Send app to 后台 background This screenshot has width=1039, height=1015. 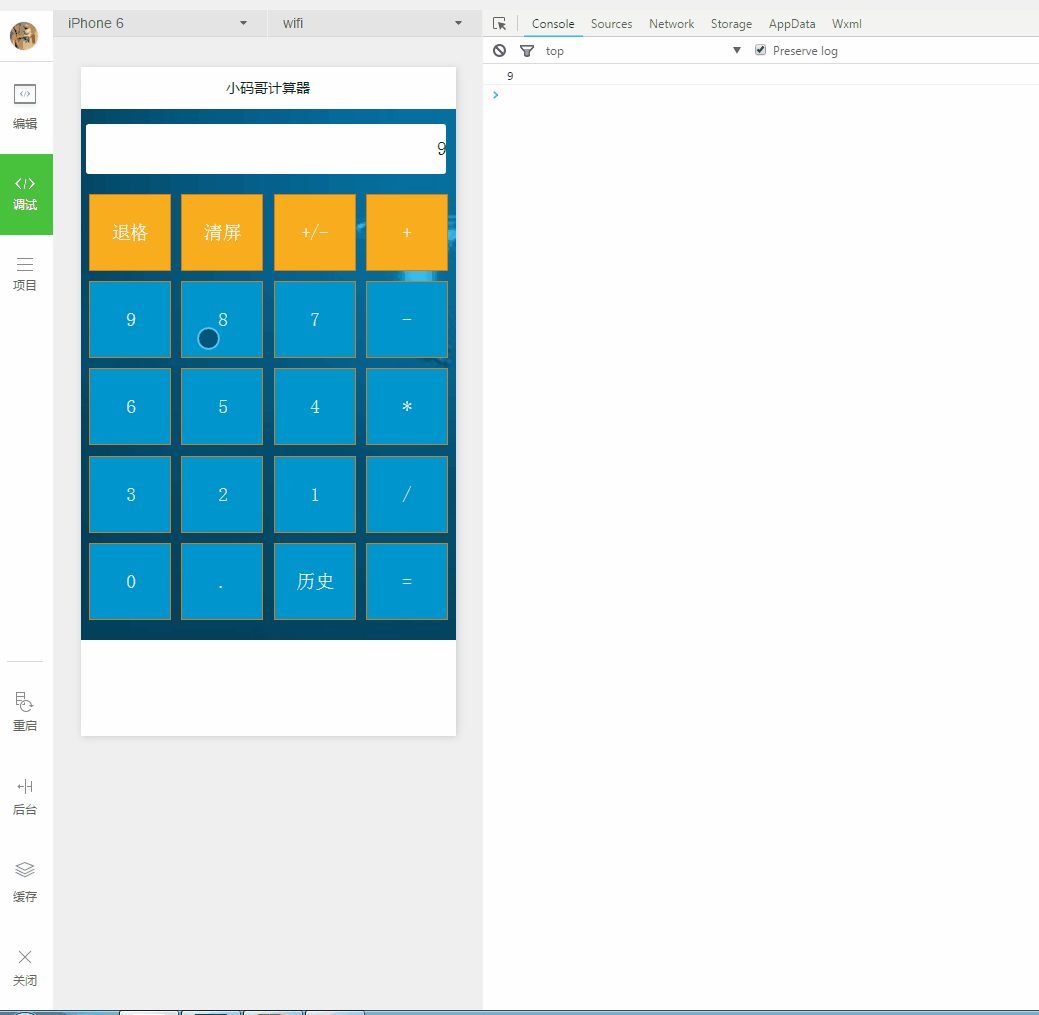[x=25, y=797]
